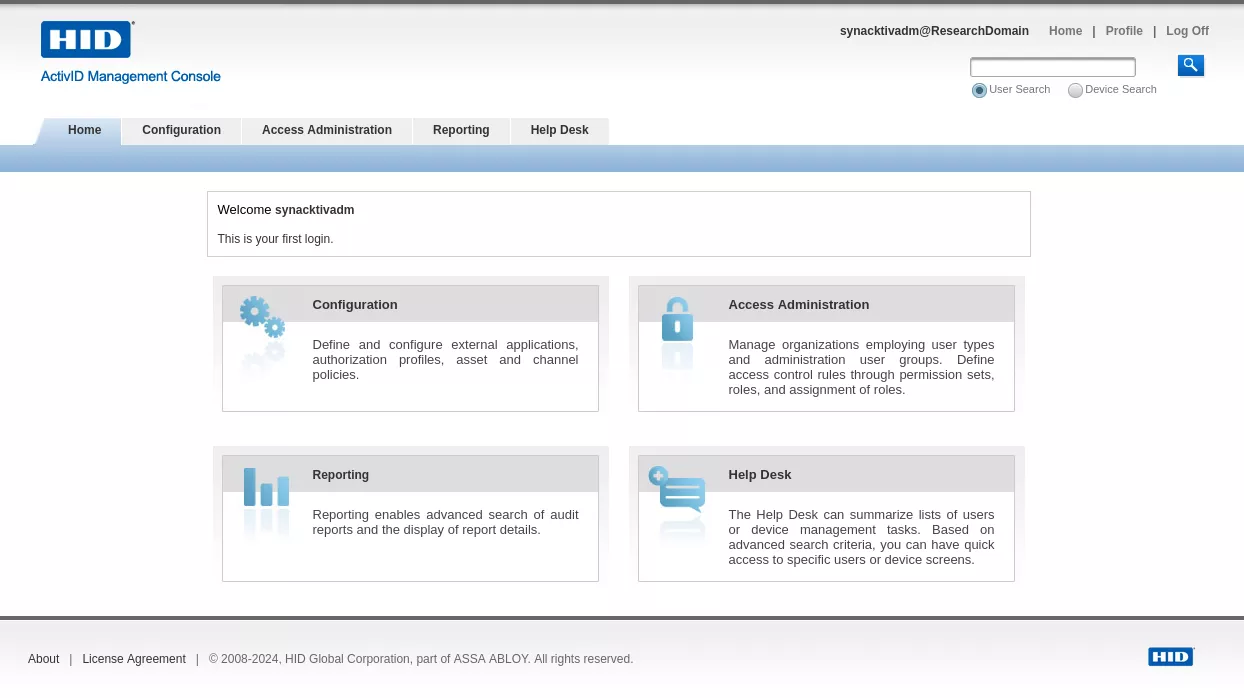Click the search magnifier icon
This screenshot has width=1244, height=698.
[1190, 65]
